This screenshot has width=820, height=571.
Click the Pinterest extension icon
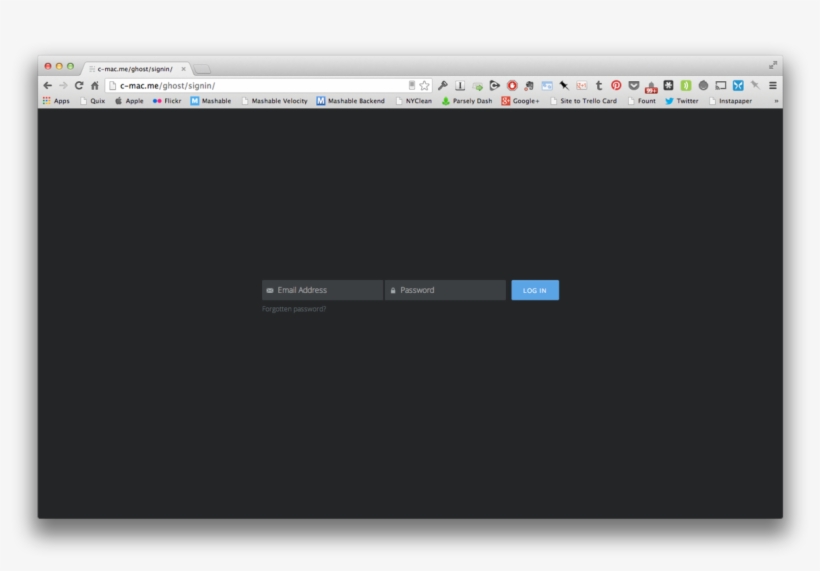(616, 86)
